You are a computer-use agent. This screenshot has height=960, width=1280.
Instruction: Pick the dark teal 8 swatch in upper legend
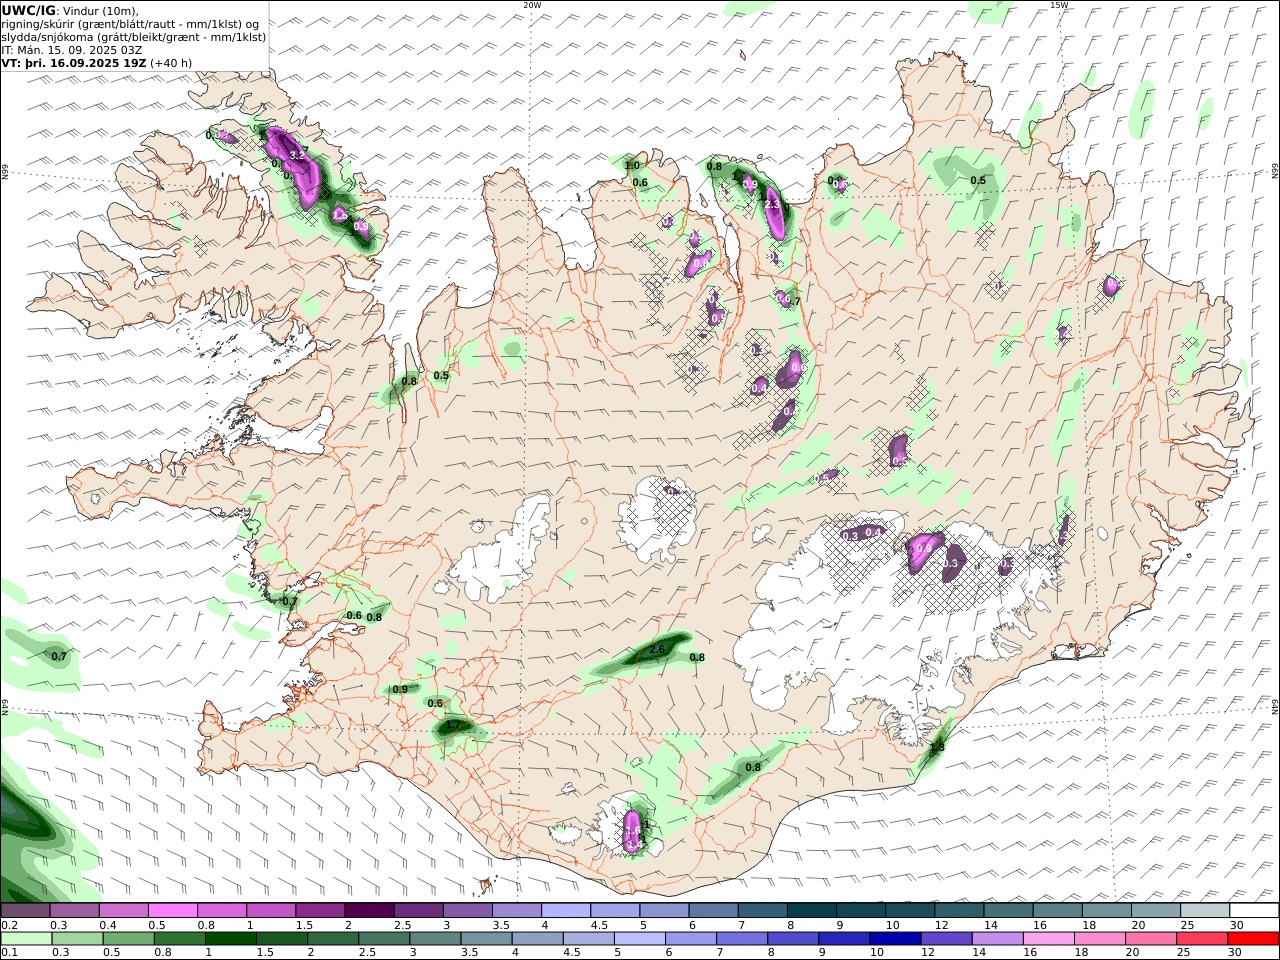(x=812, y=911)
